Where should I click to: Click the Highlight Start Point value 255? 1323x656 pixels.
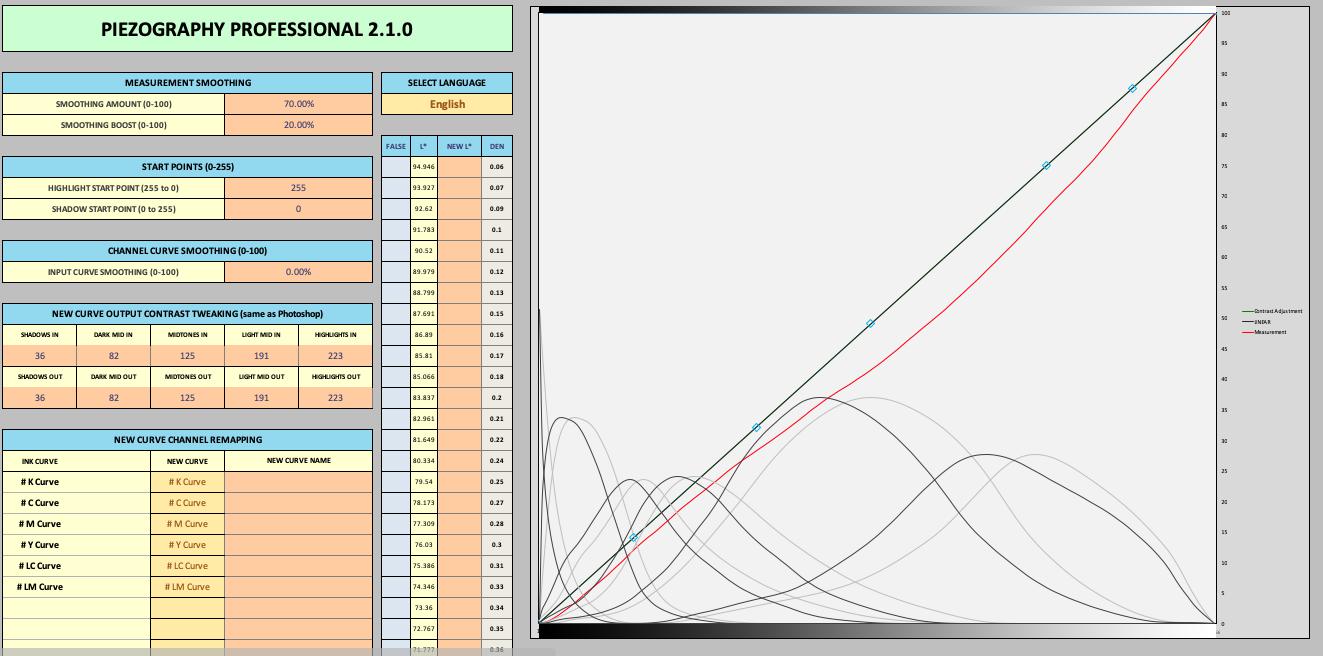(298, 188)
